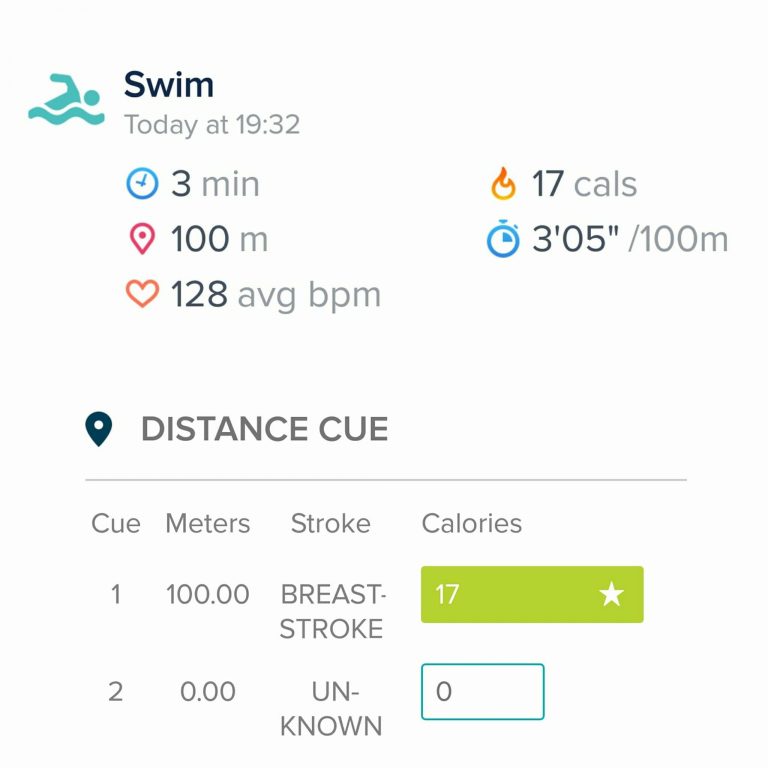
Task: Click the Stroke column header
Action: tap(331, 523)
